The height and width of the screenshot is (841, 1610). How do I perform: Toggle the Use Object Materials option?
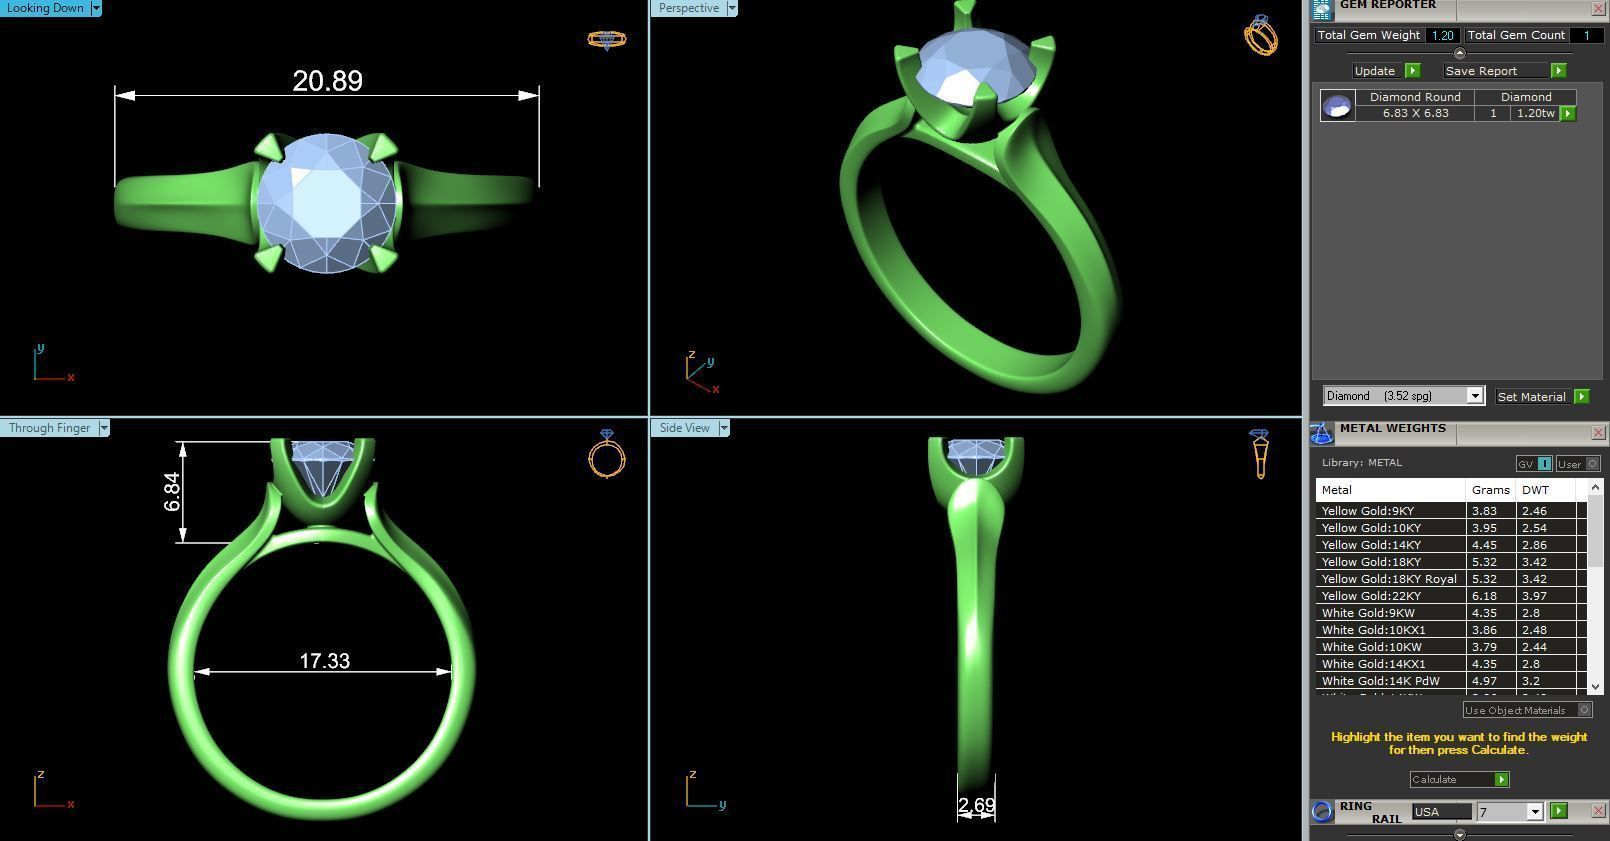(1527, 710)
